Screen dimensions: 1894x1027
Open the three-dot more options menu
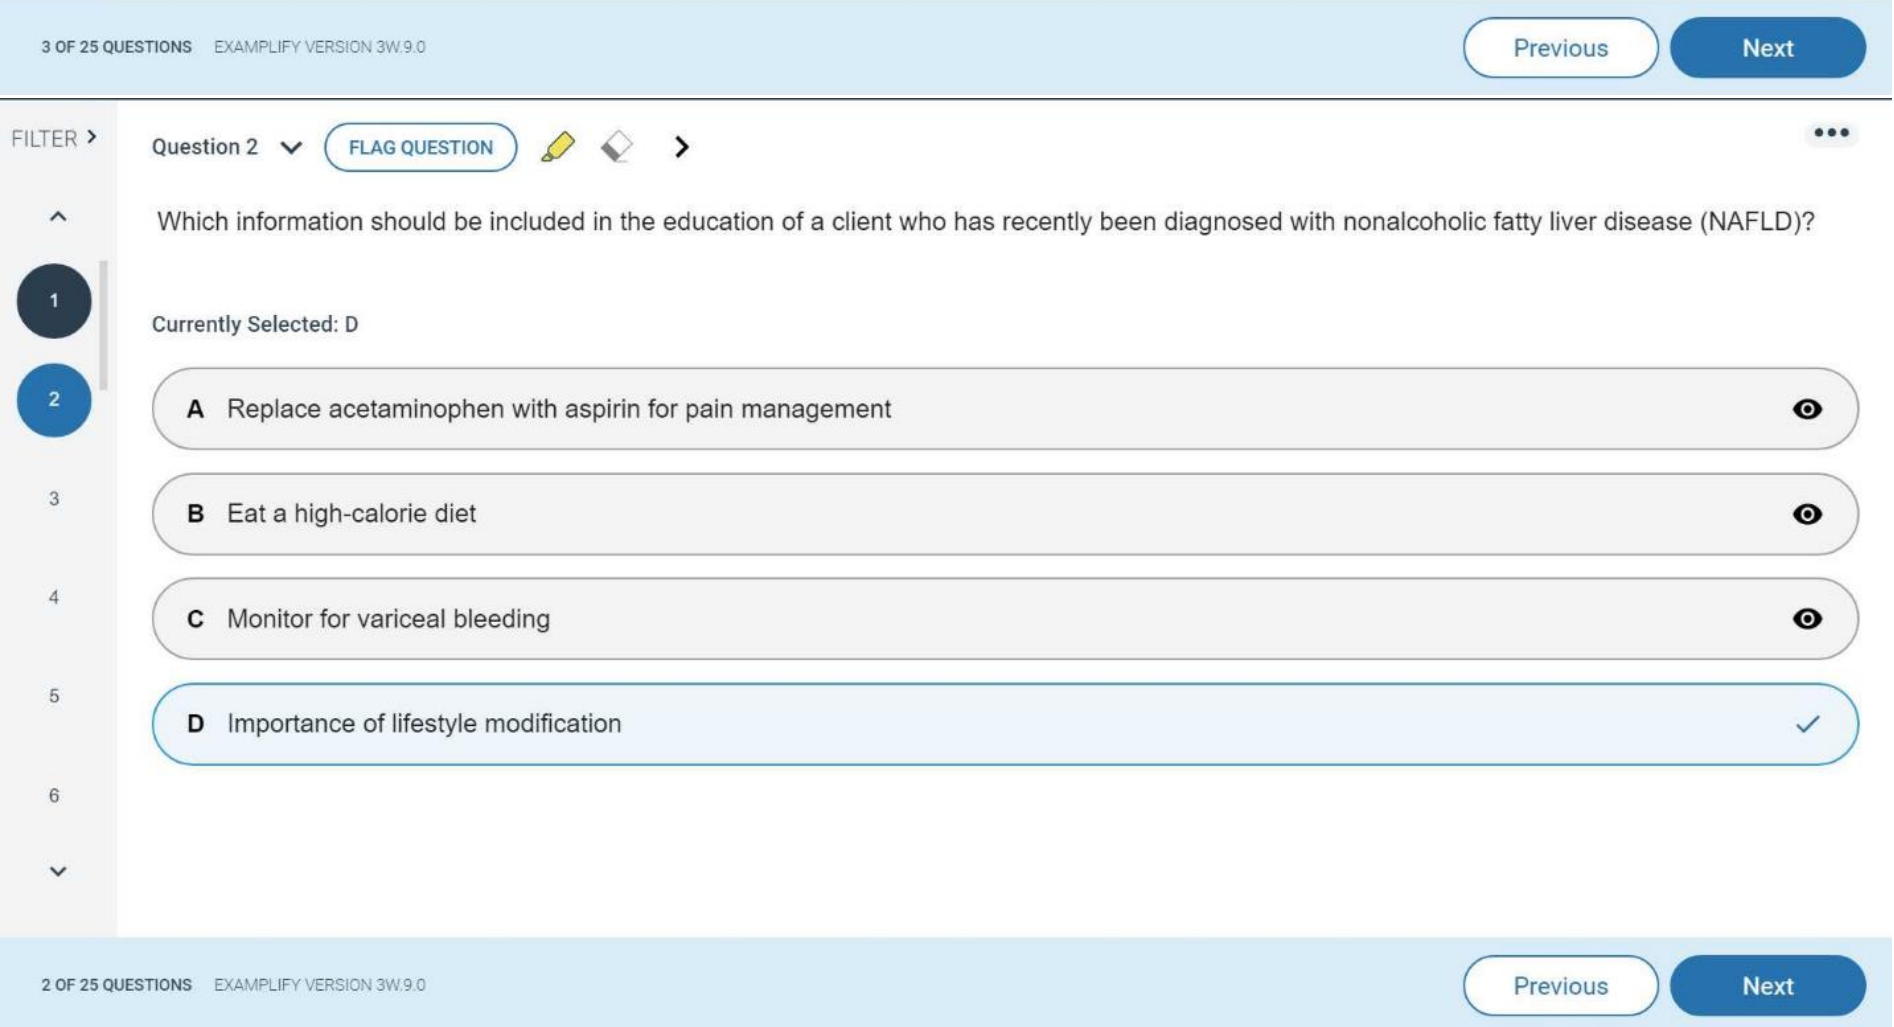pos(1830,133)
